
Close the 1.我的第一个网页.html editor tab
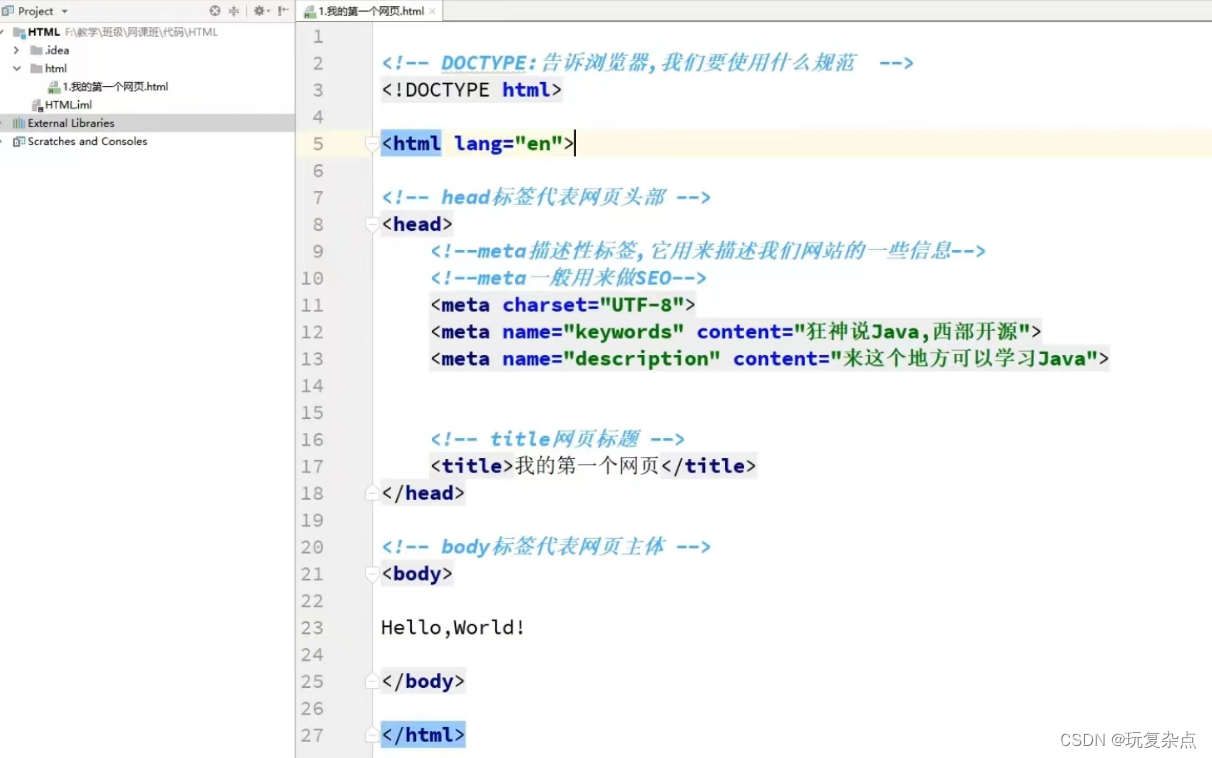click(432, 11)
